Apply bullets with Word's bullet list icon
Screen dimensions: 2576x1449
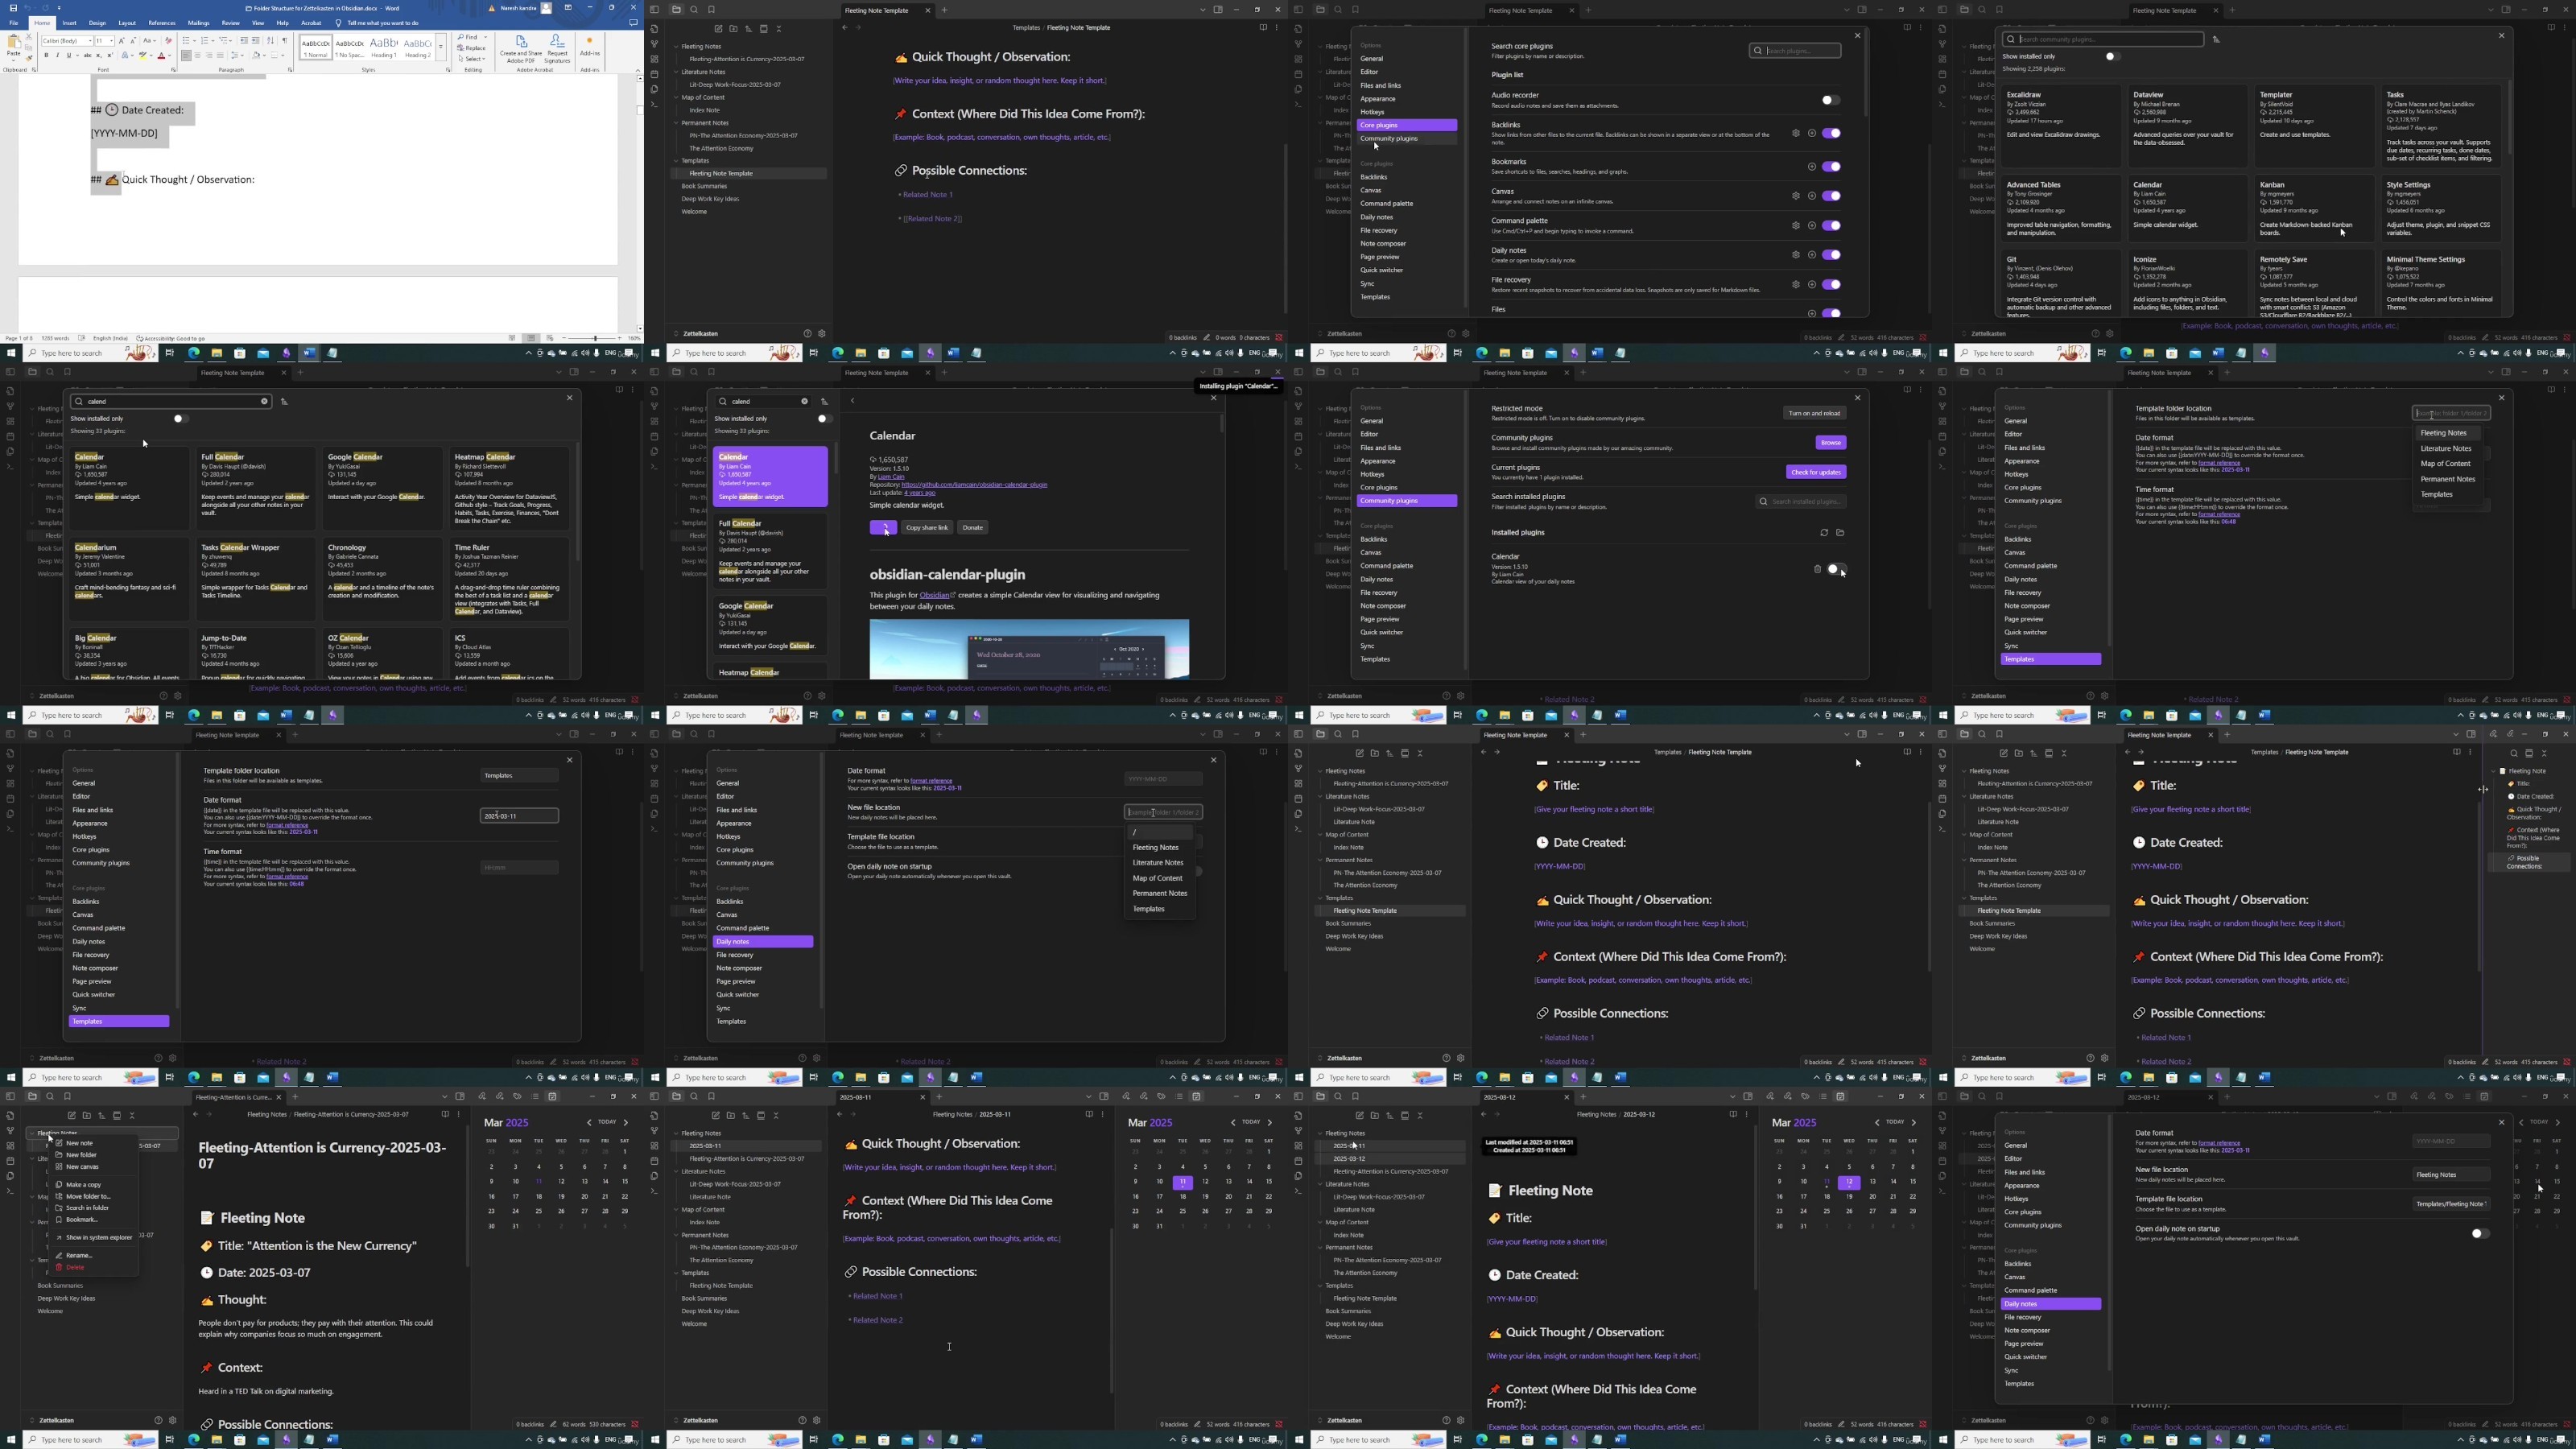187,41
